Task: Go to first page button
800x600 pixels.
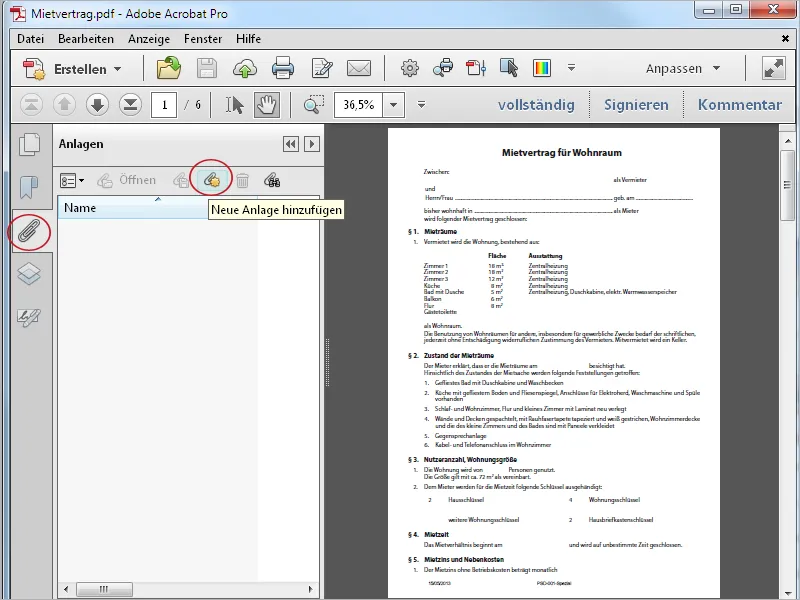Action: (31, 105)
